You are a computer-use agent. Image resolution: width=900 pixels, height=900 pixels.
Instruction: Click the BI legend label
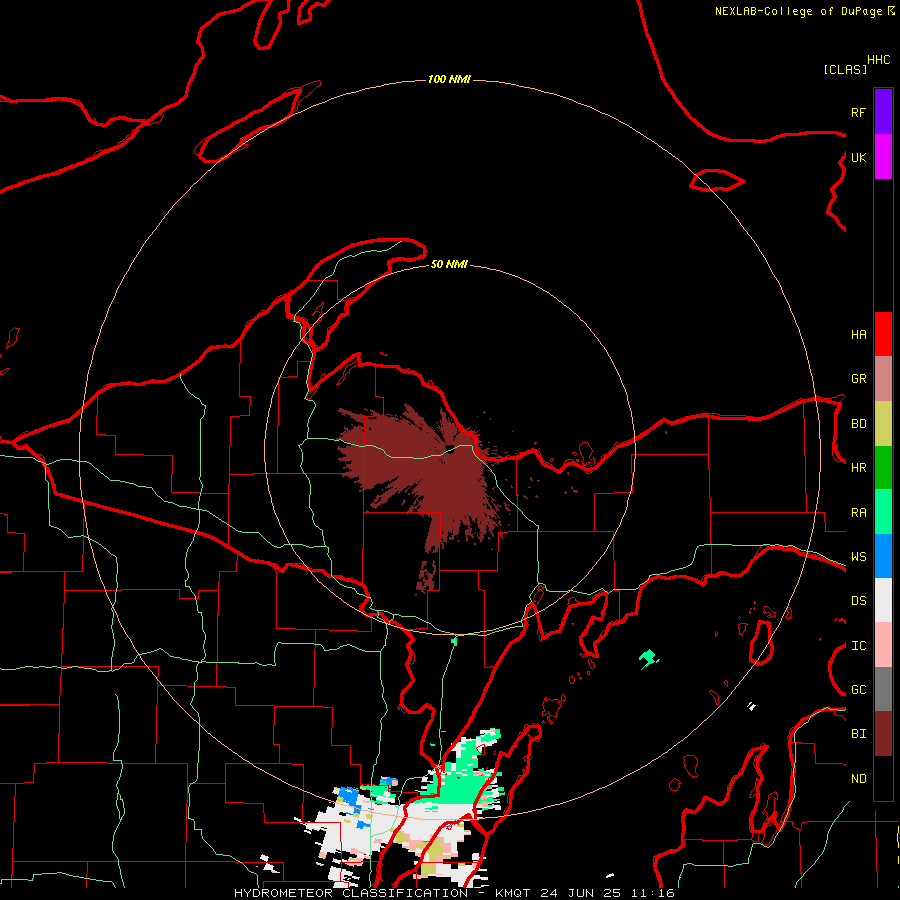[x=858, y=734]
